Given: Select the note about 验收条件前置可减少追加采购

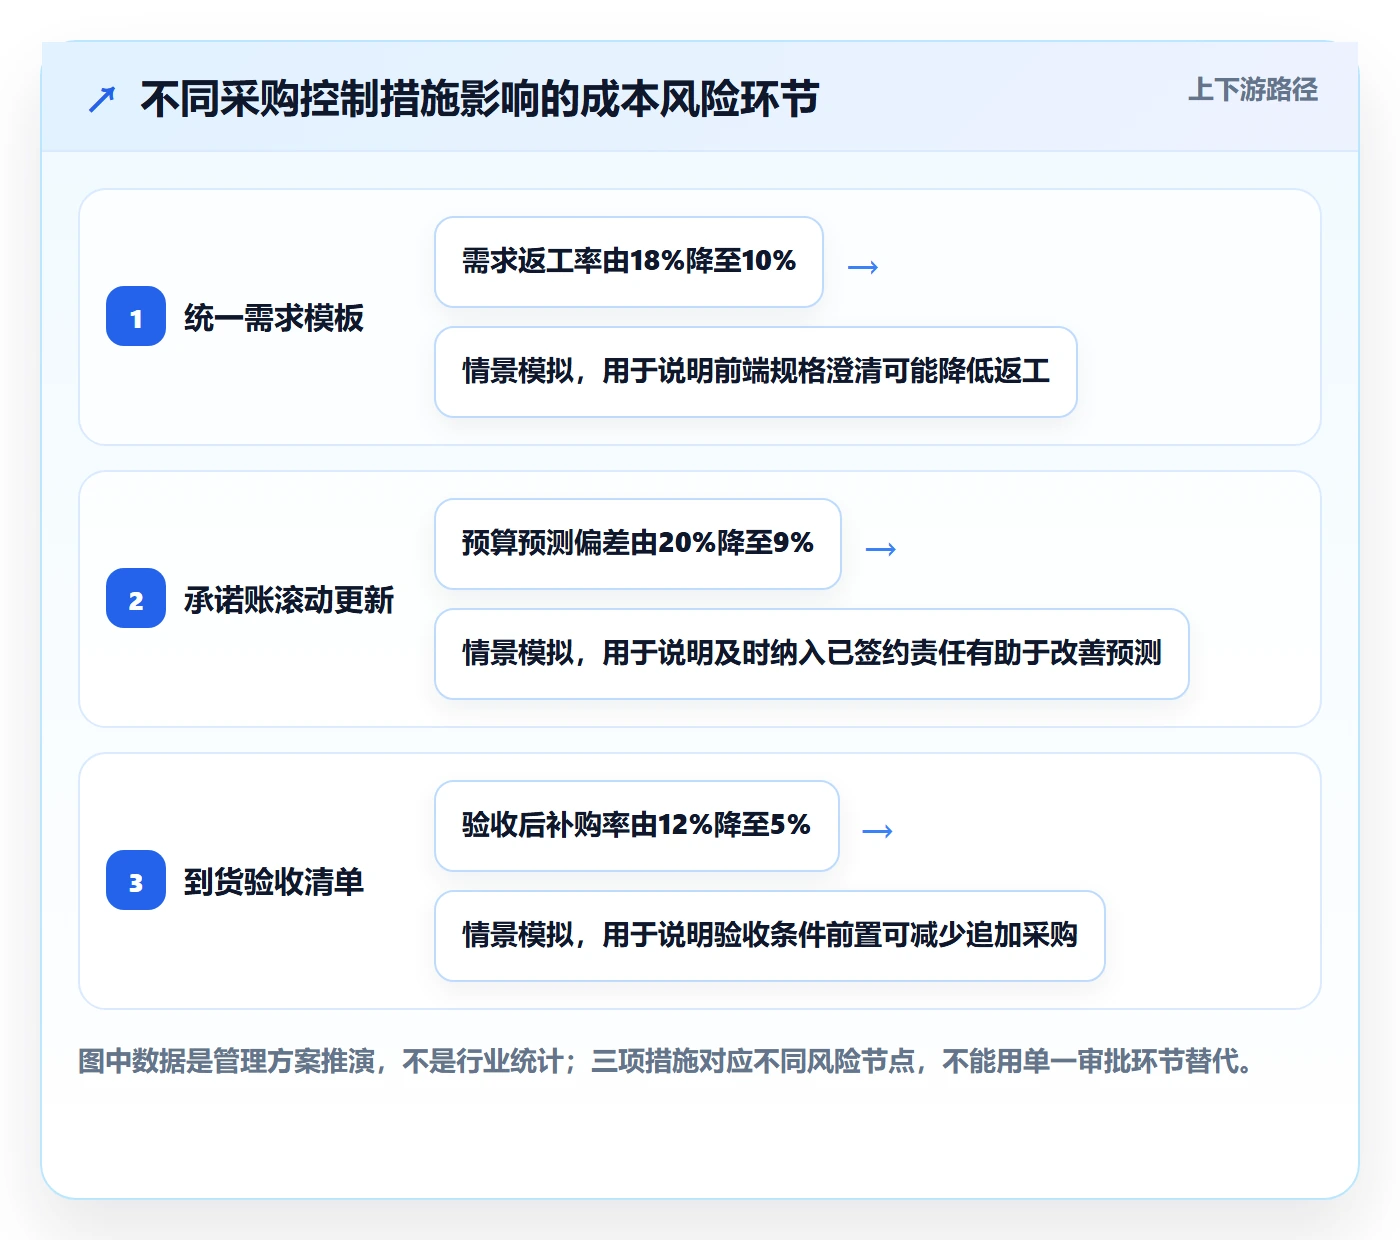Looking at the screenshot, I should click(770, 936).
